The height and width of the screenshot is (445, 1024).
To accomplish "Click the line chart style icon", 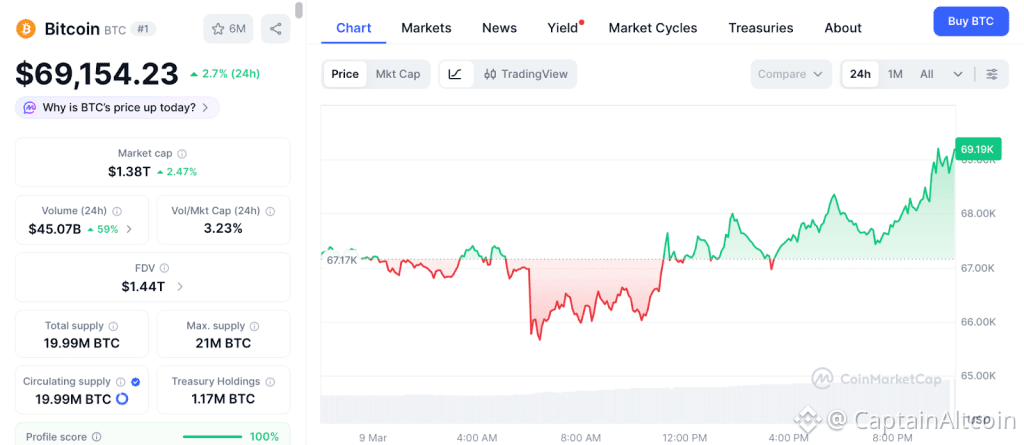I will point(455,74).
